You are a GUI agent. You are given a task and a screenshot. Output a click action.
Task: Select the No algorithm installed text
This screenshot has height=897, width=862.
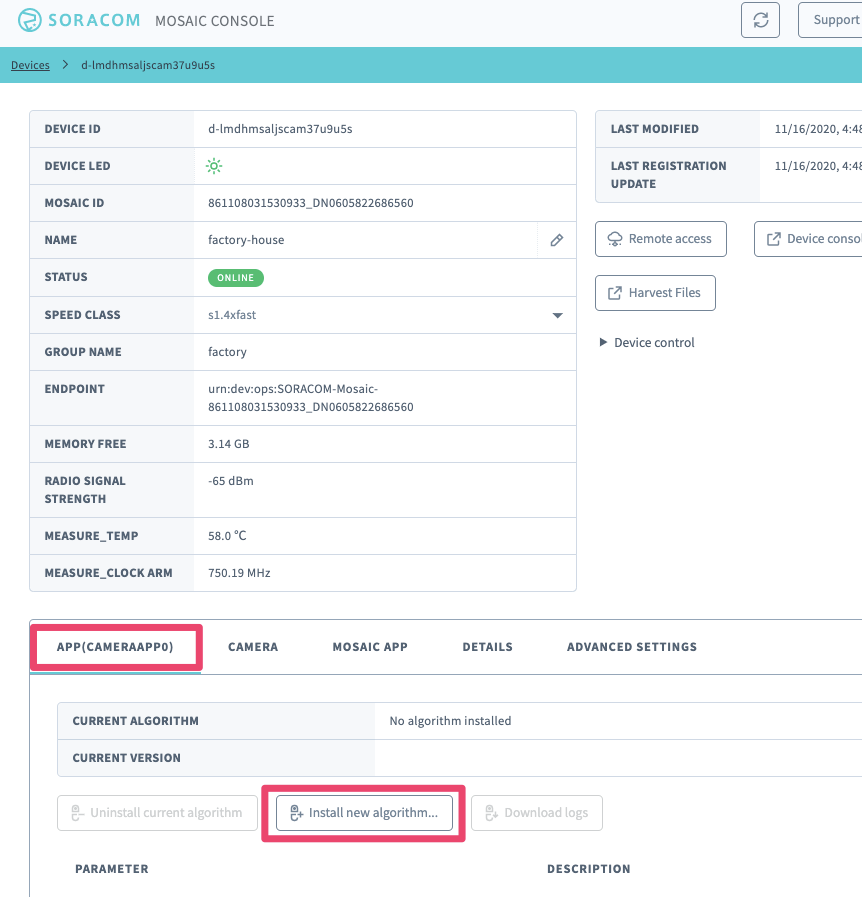point(450,721)
